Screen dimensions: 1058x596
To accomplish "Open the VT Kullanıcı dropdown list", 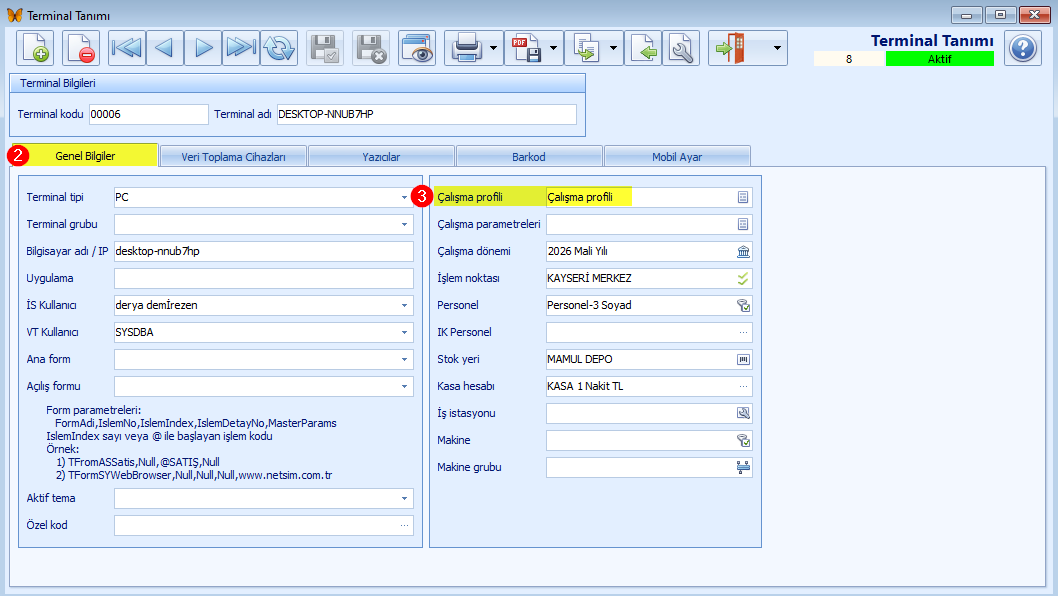I will (404, 332).
